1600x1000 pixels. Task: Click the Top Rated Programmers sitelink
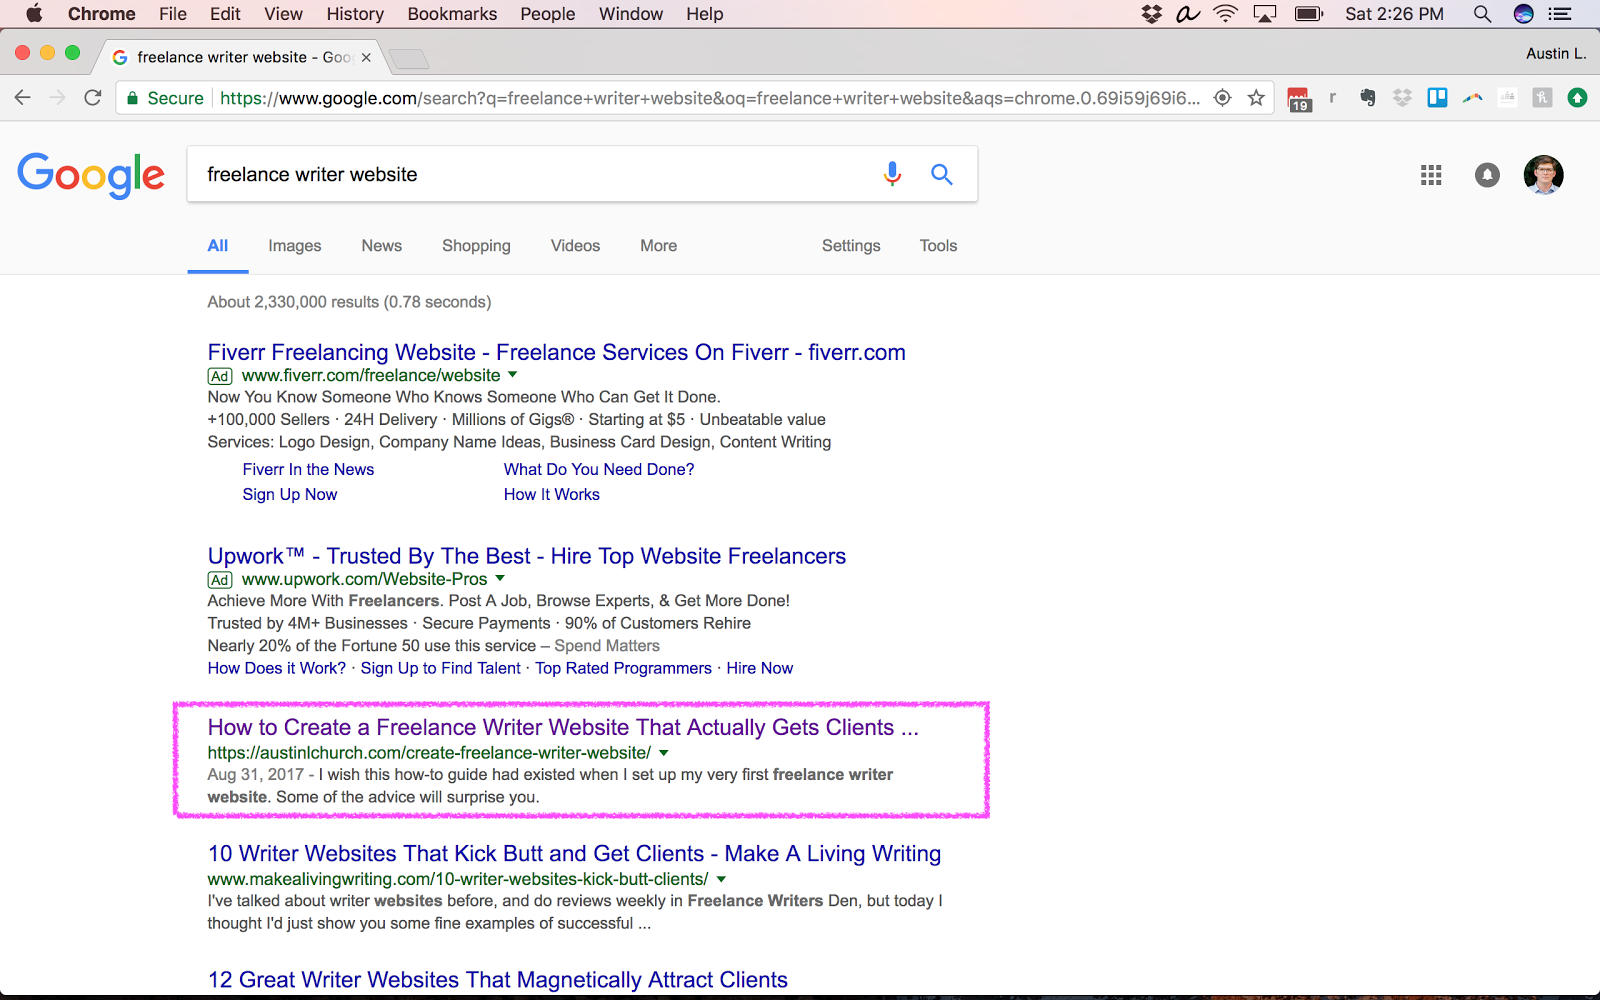tap(623, 668)
